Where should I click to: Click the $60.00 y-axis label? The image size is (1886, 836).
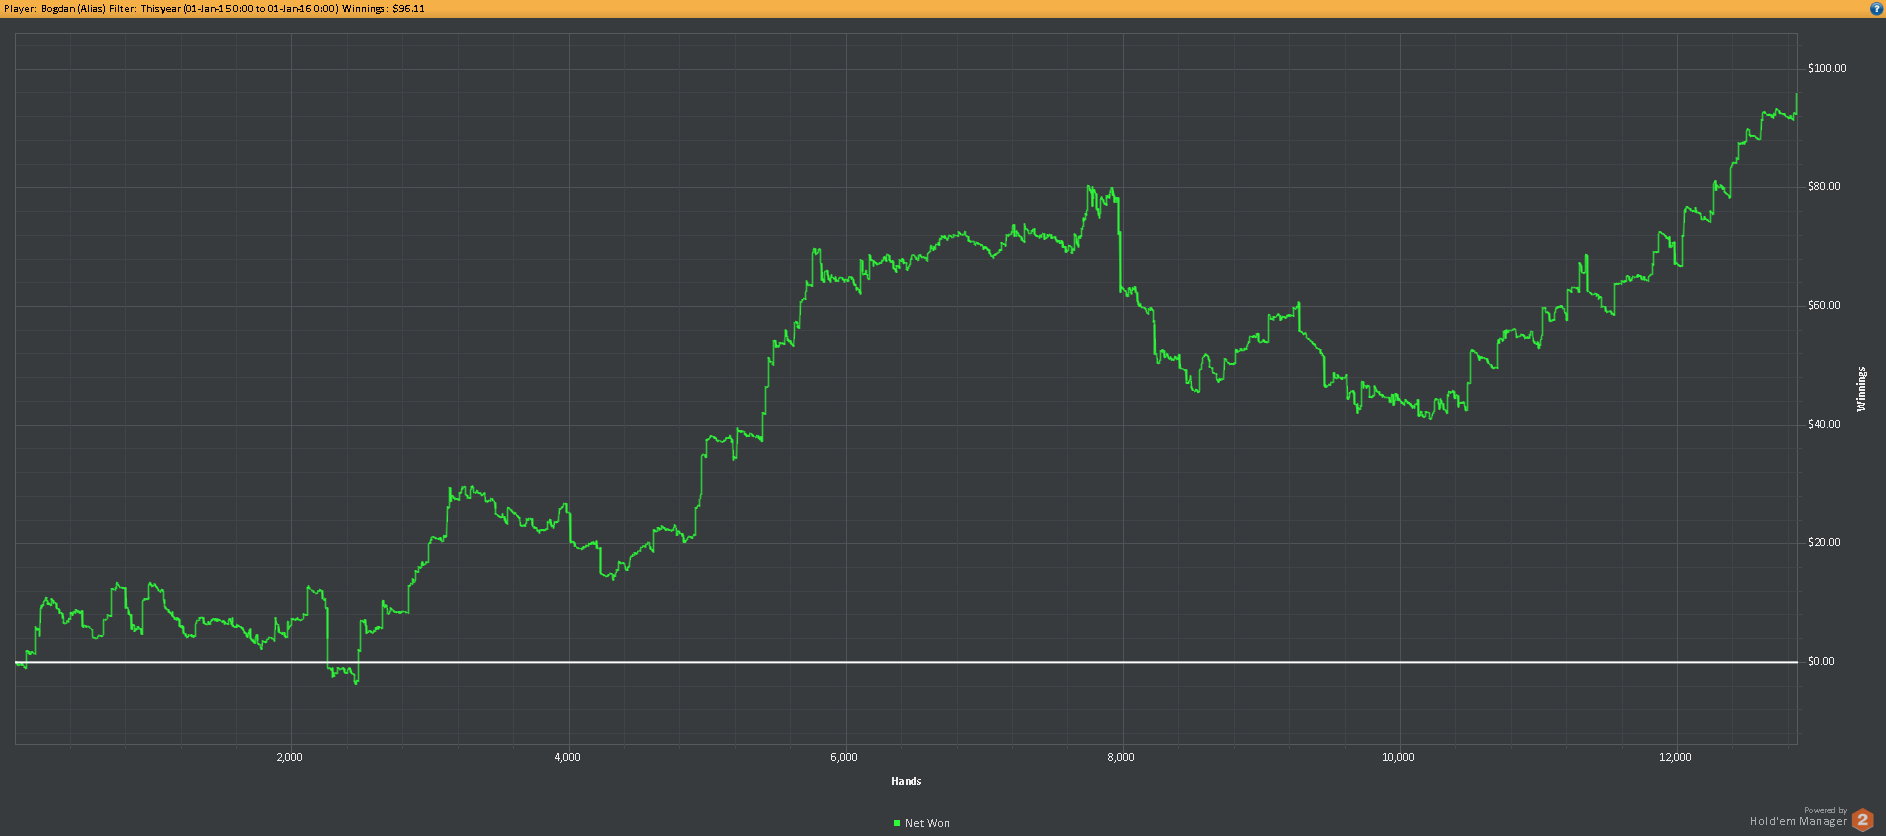pyautogui.click(x=1824, y=305)
